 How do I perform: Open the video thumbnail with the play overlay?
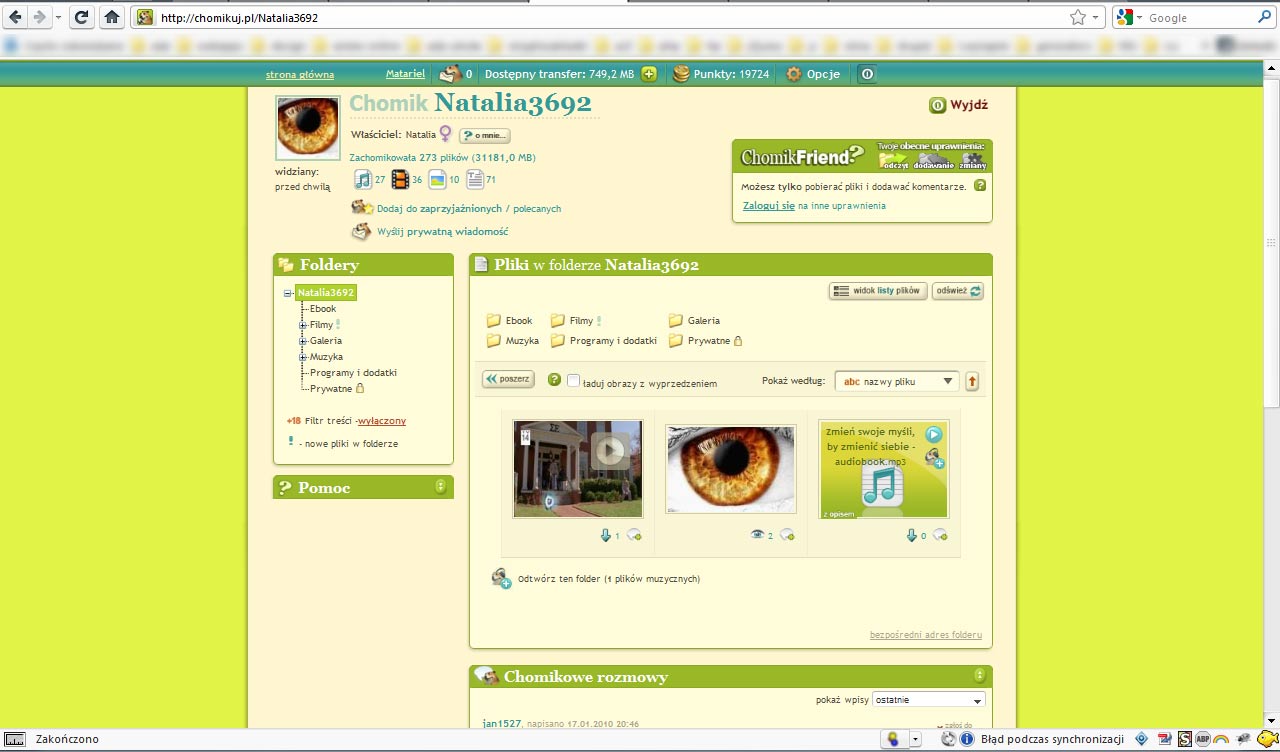pos(578,469)
